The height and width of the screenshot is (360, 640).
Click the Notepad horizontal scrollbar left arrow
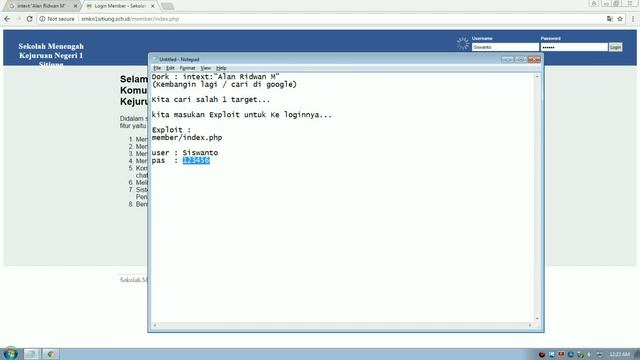155,325
